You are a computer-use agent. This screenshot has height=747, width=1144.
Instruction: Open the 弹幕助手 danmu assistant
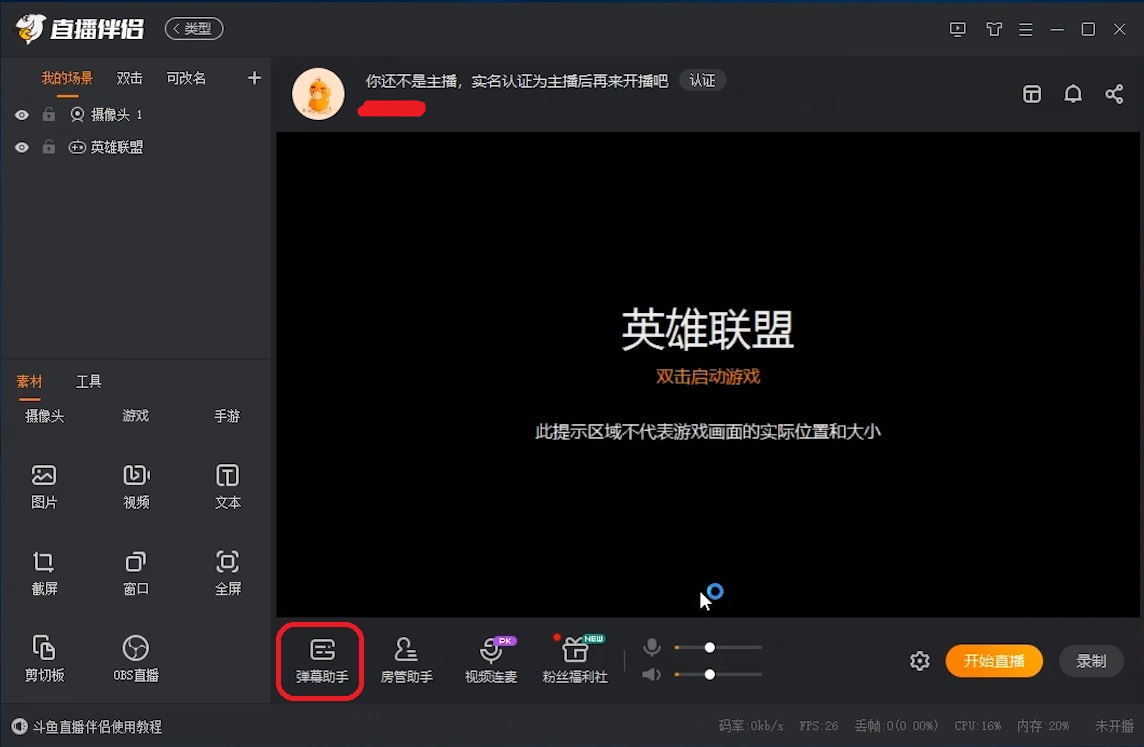click(x=319, y=658)
